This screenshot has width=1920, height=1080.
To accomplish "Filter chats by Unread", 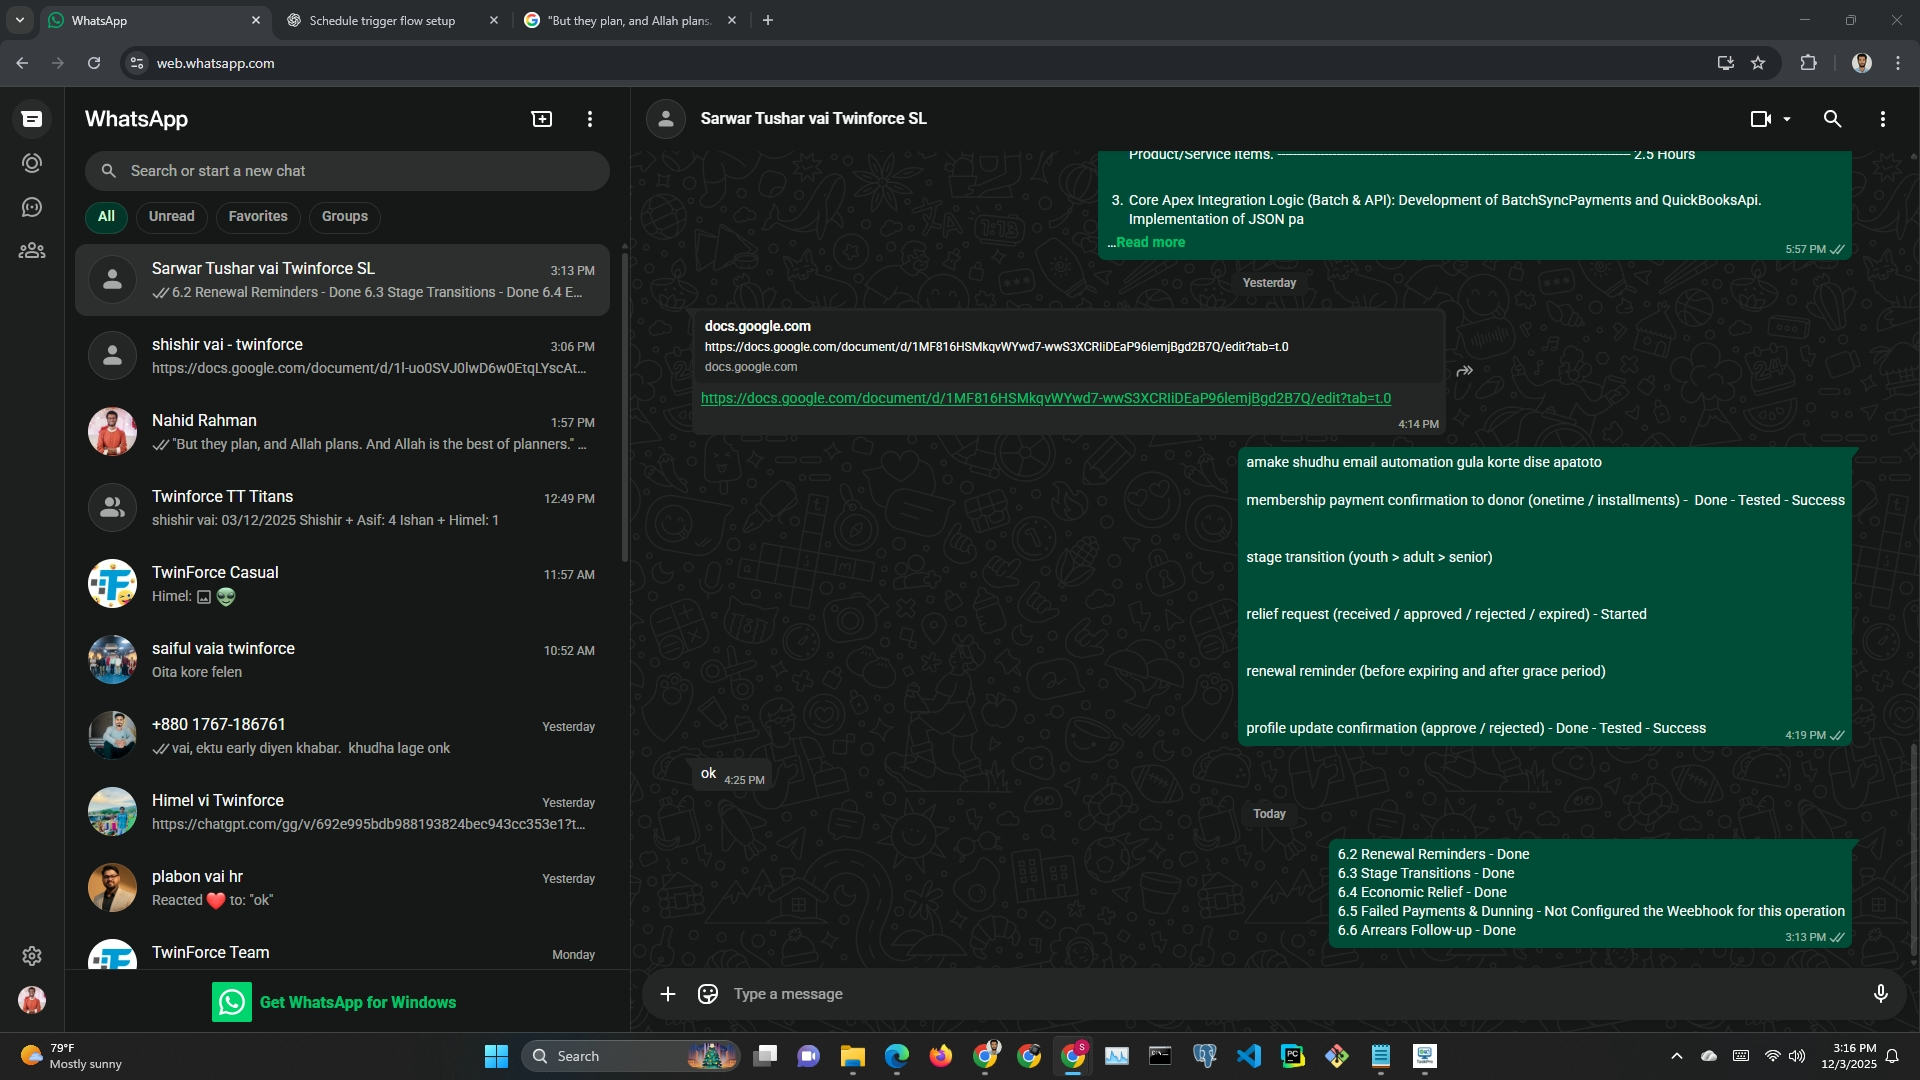I will [172, 217].
